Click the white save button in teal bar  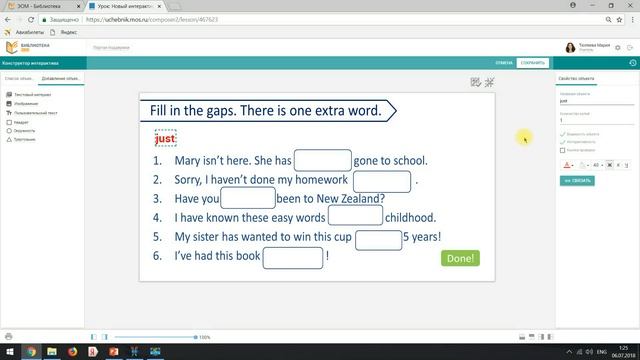(532, 63)
